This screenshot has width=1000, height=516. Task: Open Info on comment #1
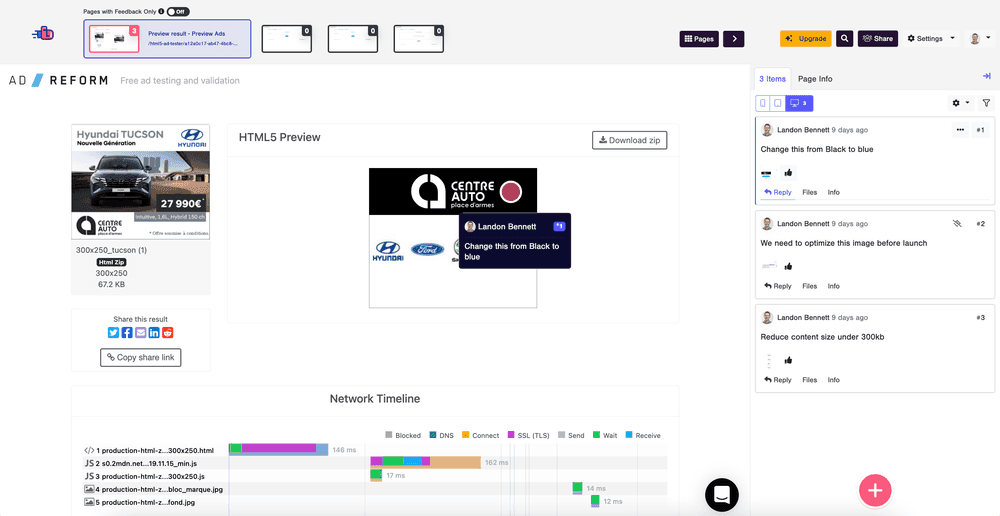834,192
